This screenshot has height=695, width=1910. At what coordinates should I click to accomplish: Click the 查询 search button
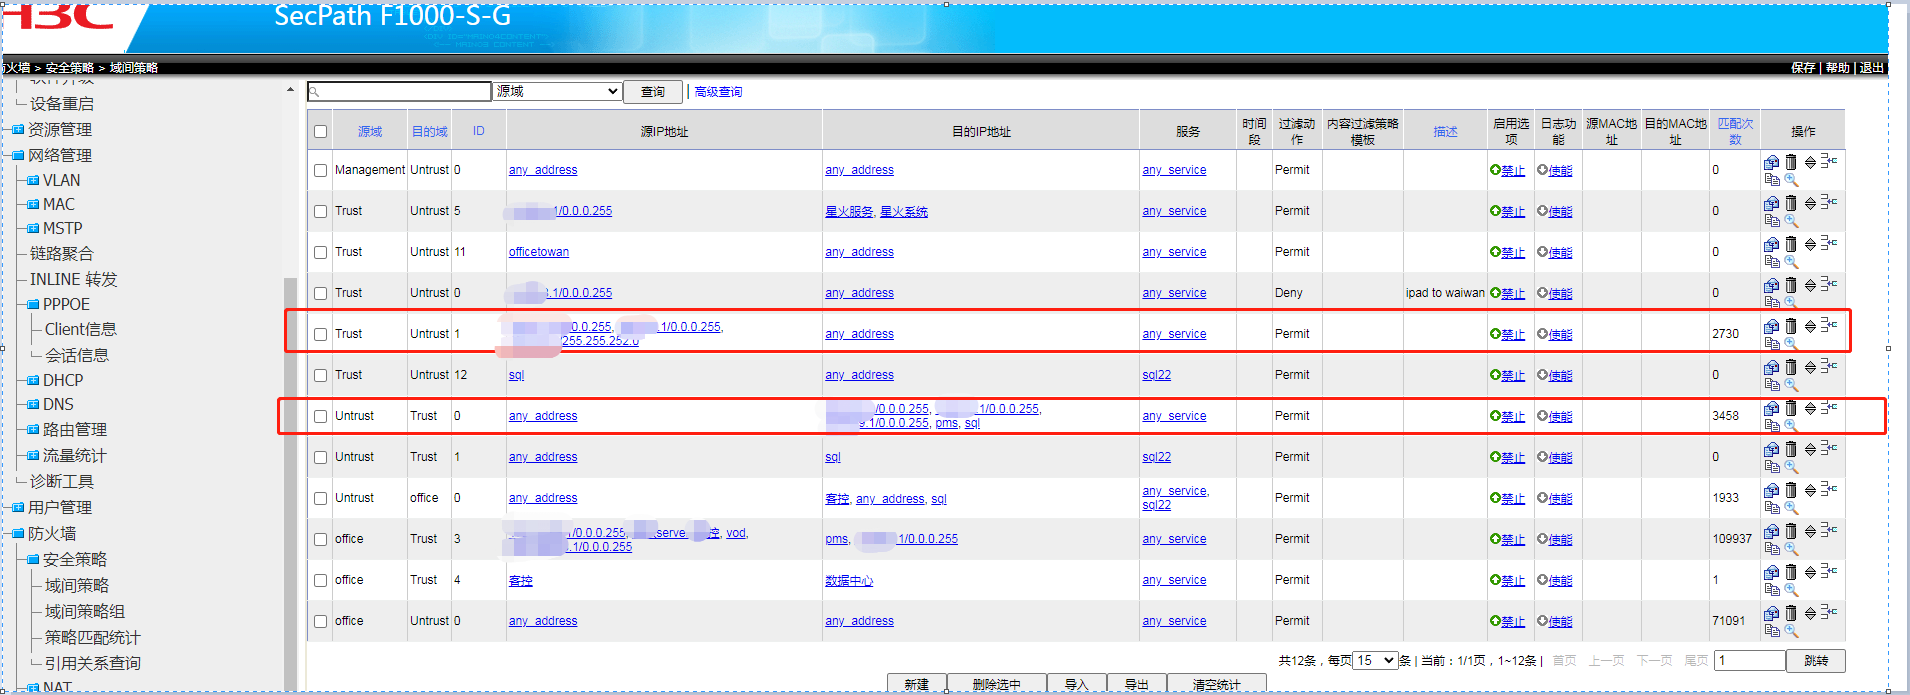pyautogui.click(x=653, y=92)
